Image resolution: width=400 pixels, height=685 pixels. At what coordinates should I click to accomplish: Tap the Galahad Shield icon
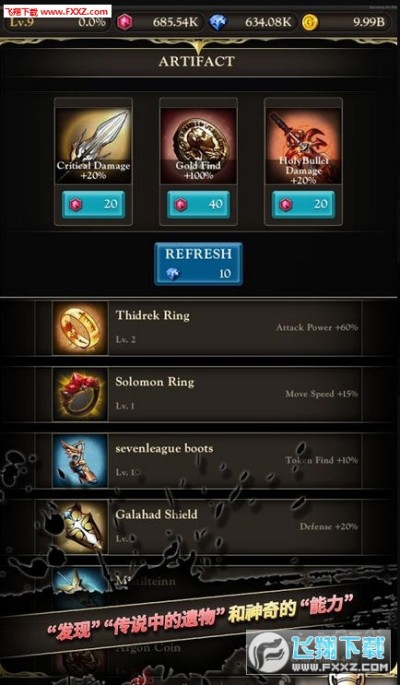pos(80,527)
